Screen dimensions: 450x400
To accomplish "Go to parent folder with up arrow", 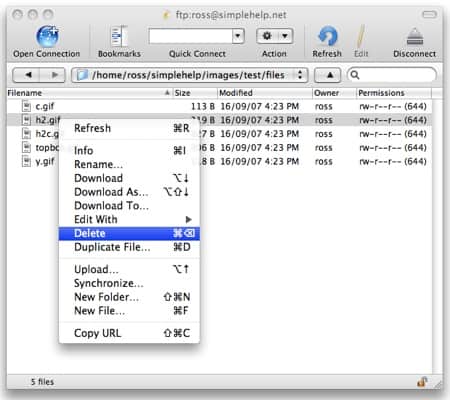I will 328,75.
